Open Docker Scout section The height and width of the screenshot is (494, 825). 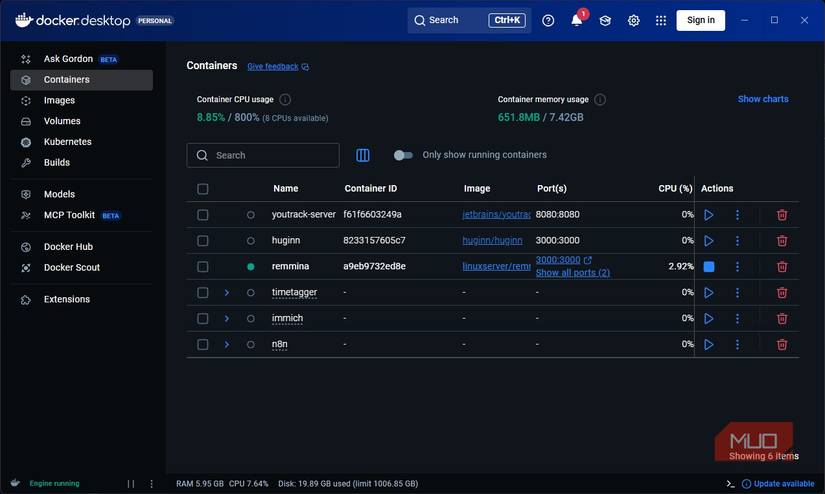coord(82,268)
